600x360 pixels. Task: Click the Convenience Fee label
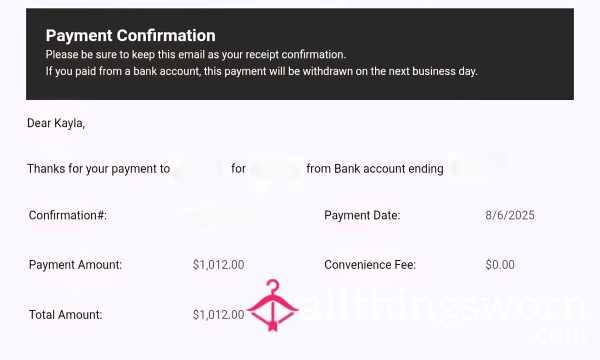(x=370, y=265)
